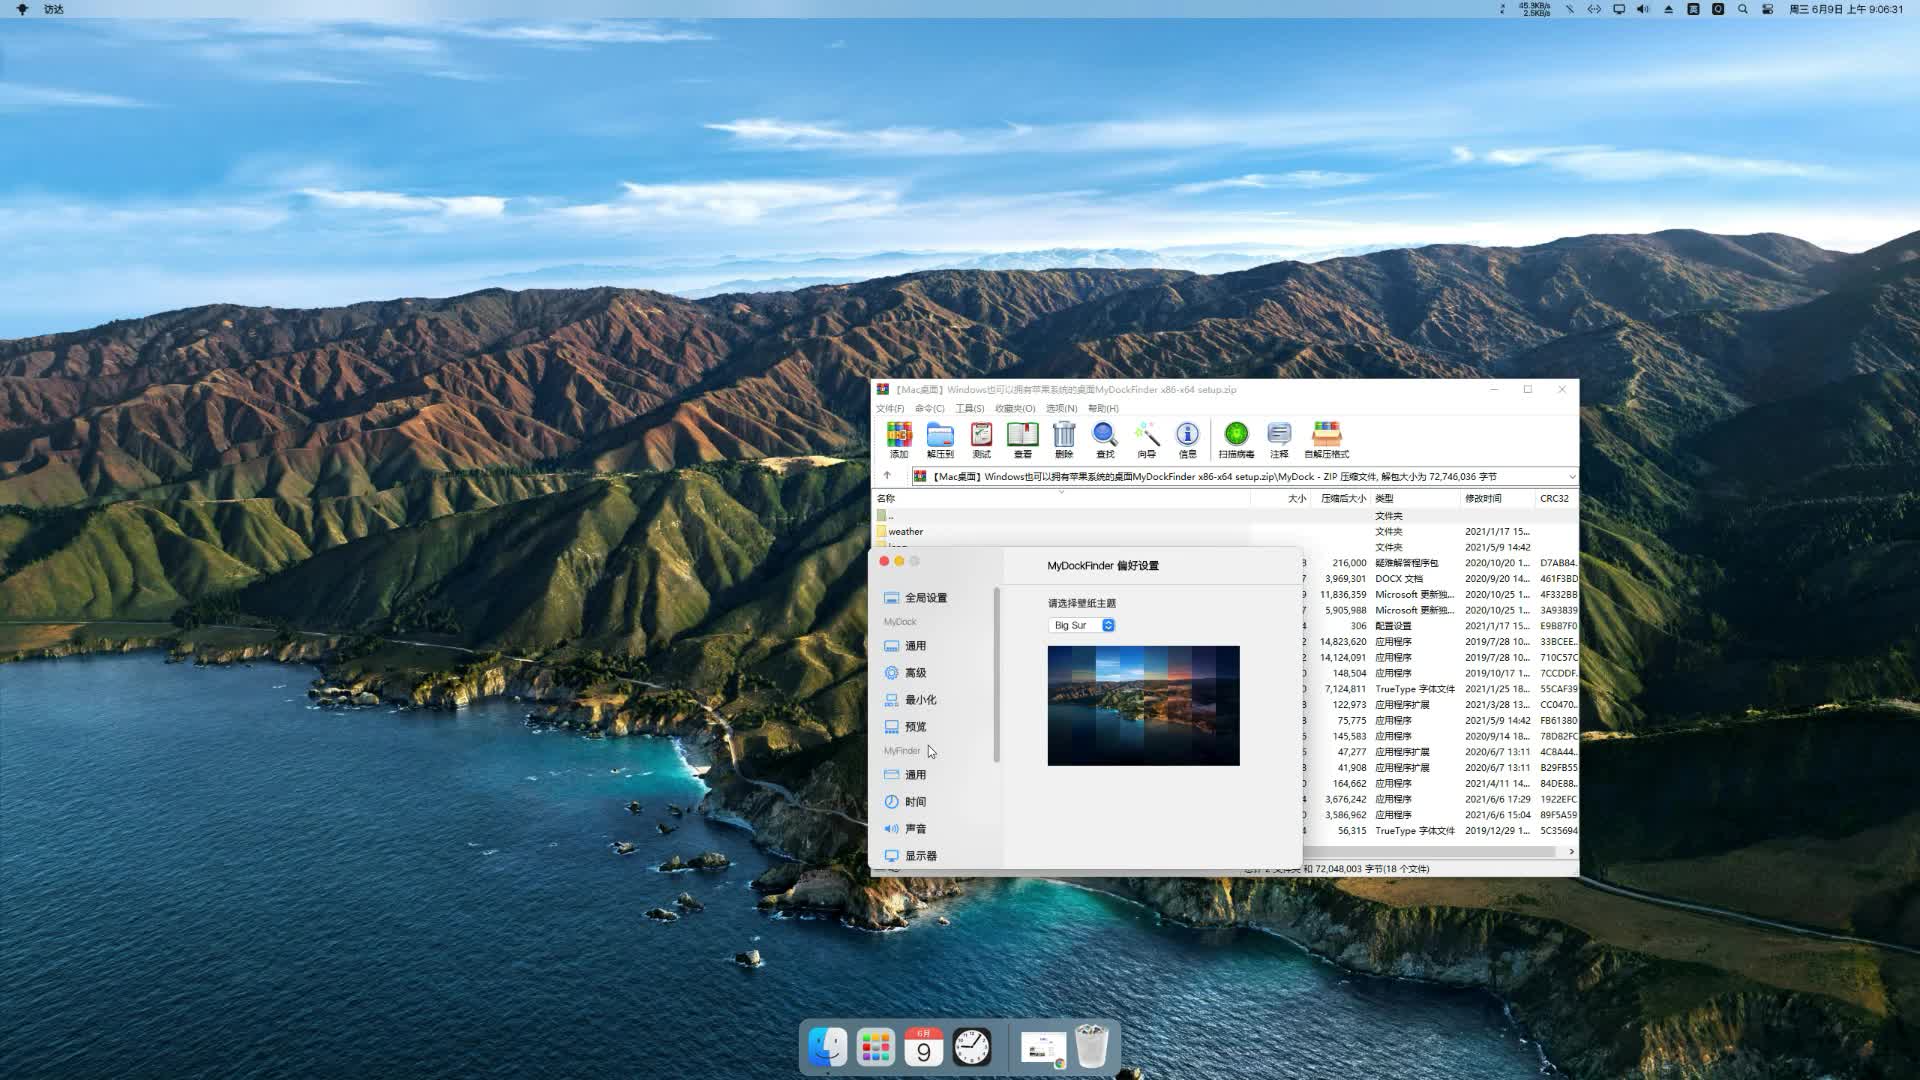Click the 信息 (Info) toolbar icon
Image resolution: width=1920 pixels, height=1080 pixels.
[1187, 439]
